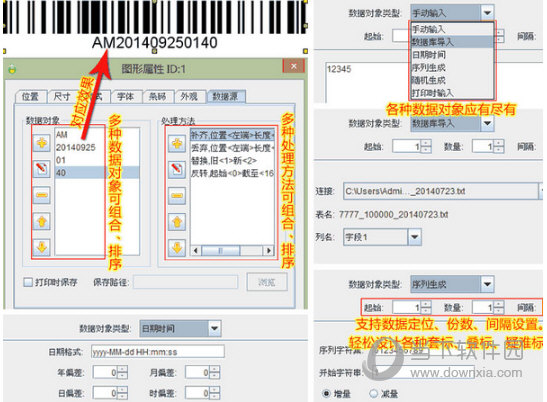
Task: Select the 数据源 tab
Action: coord(226,96)
